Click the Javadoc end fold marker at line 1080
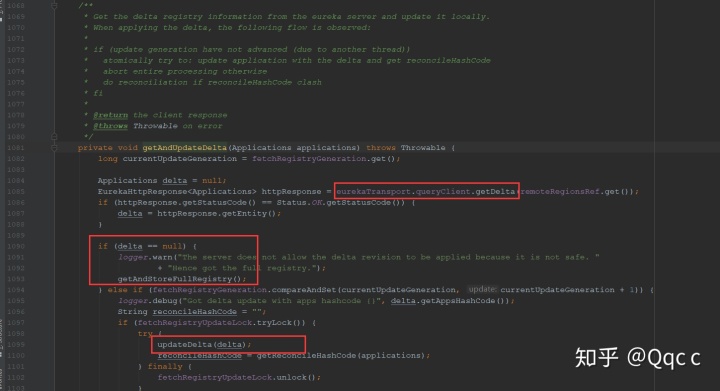 tap(54, 136)
